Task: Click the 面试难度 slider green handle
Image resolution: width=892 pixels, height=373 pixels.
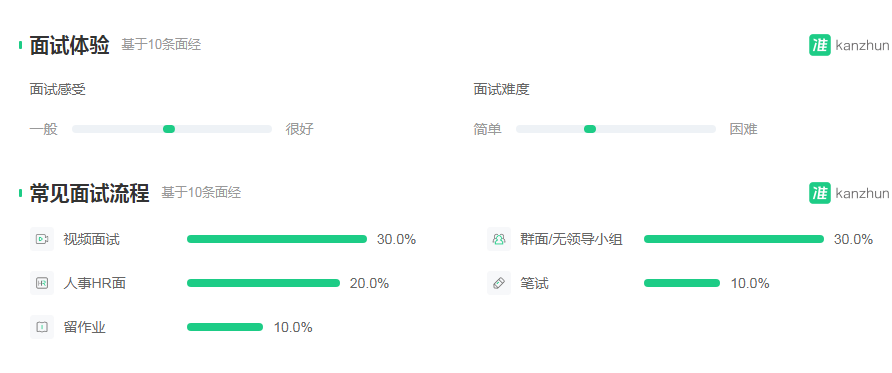Action: (x=590, y=129)
